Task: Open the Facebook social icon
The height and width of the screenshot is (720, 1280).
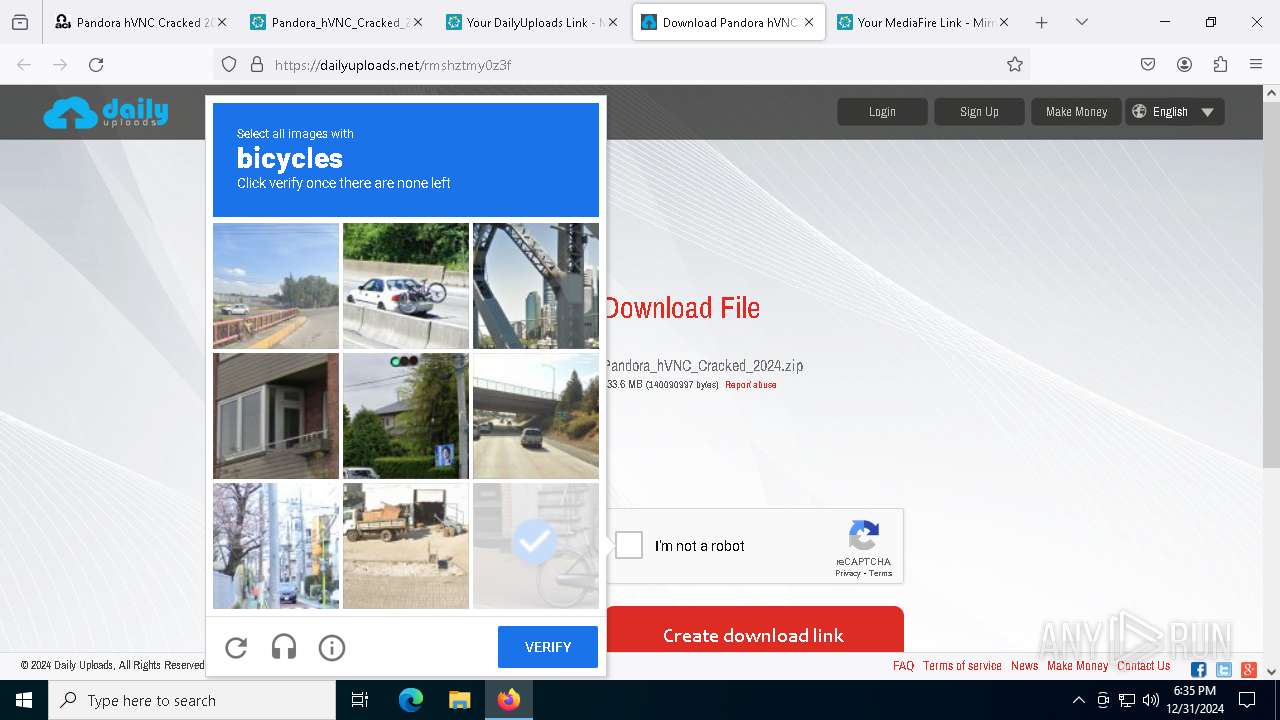Action: click(1198, 670)
